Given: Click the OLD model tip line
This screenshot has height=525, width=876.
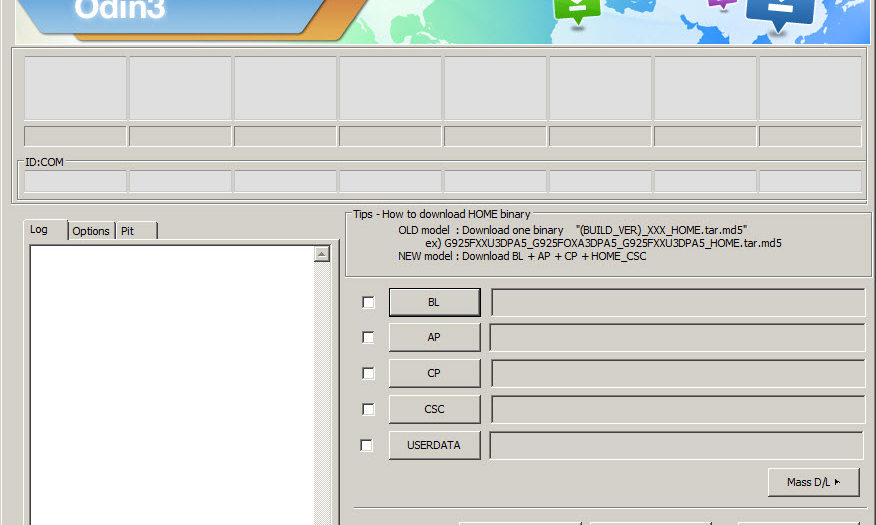Looking at the screenshot, I should click(573, 230).
